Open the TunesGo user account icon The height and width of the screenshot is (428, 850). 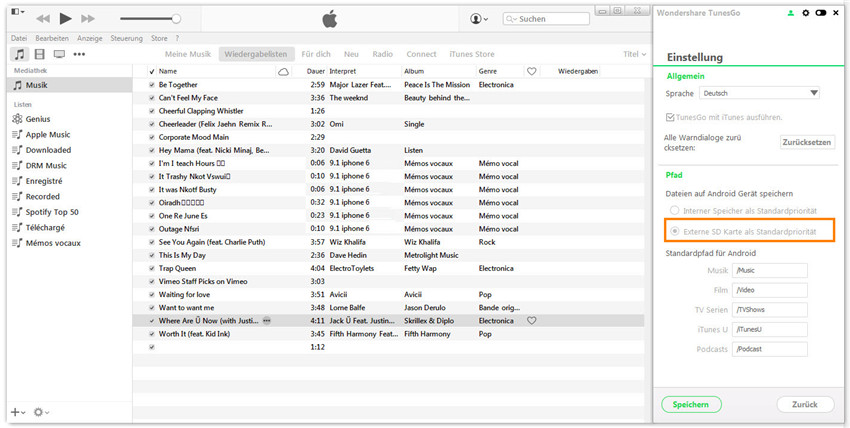[791, 13]
